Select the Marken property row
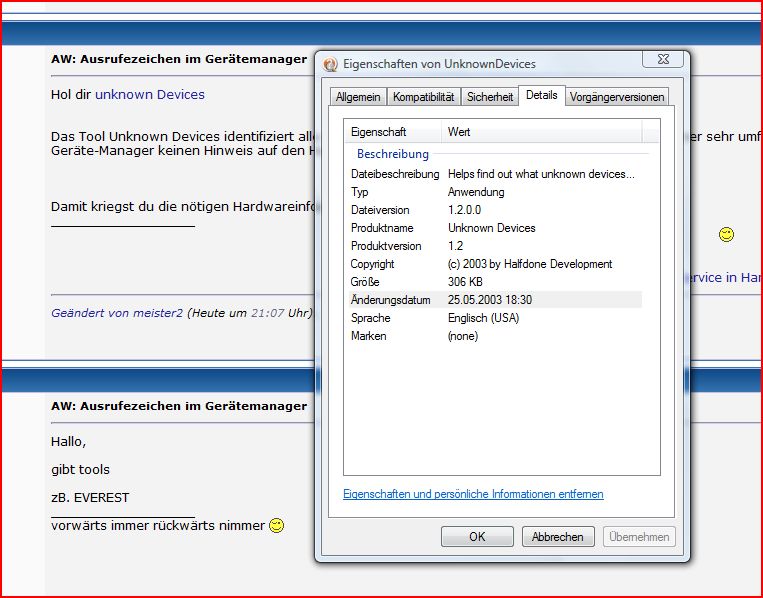Image resolution: width=763 pixels, height=598 pixels. [x=494, y=336]
